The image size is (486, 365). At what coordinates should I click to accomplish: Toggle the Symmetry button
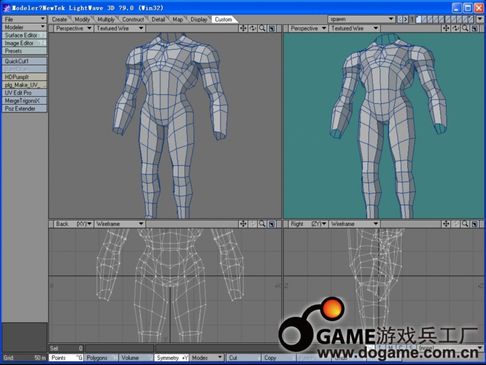[x=172, y=358]
